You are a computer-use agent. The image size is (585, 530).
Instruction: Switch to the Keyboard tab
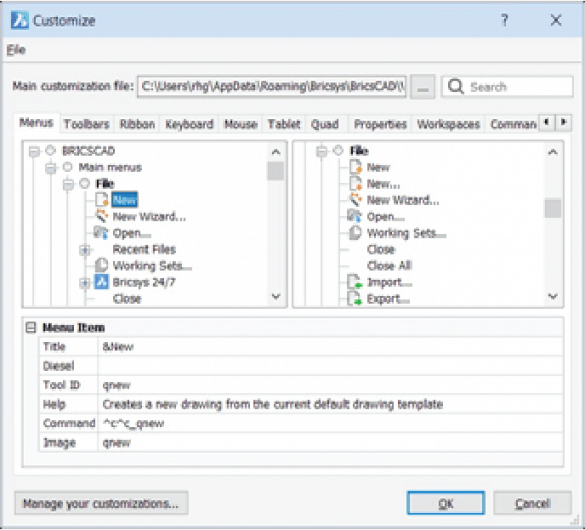(x=189, y=124)
